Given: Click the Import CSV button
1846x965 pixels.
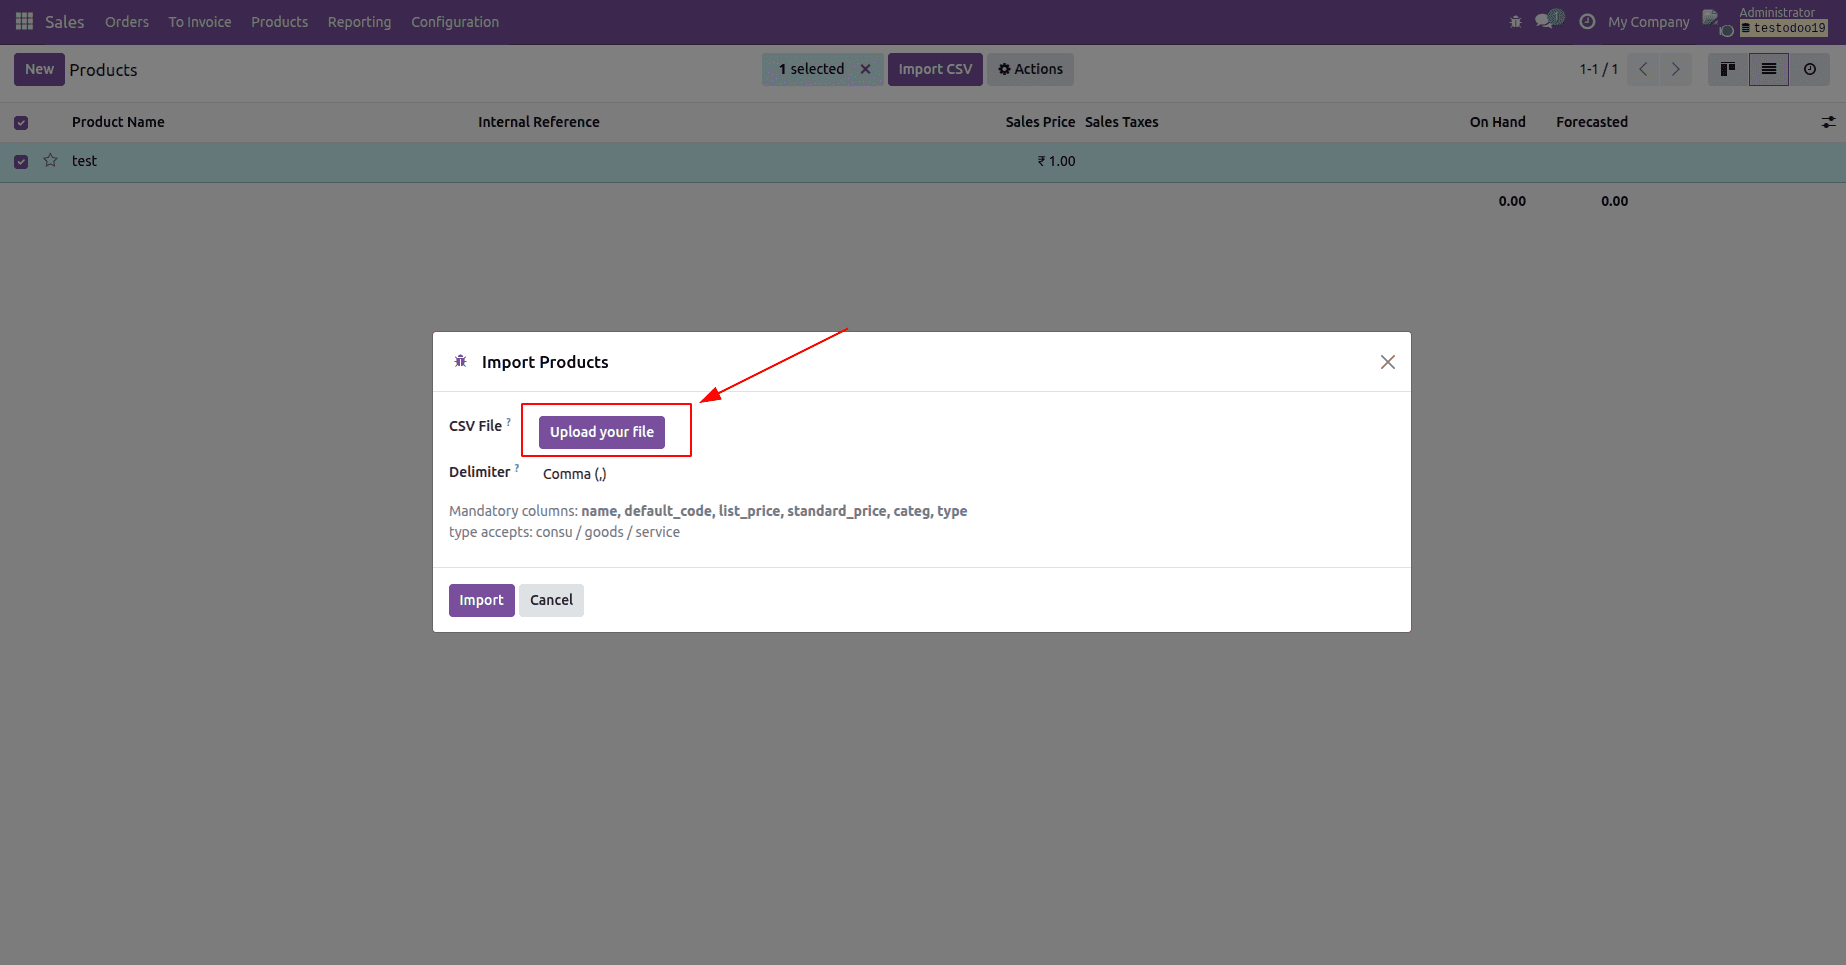Looking at the screenshot, I should [935, 69].
